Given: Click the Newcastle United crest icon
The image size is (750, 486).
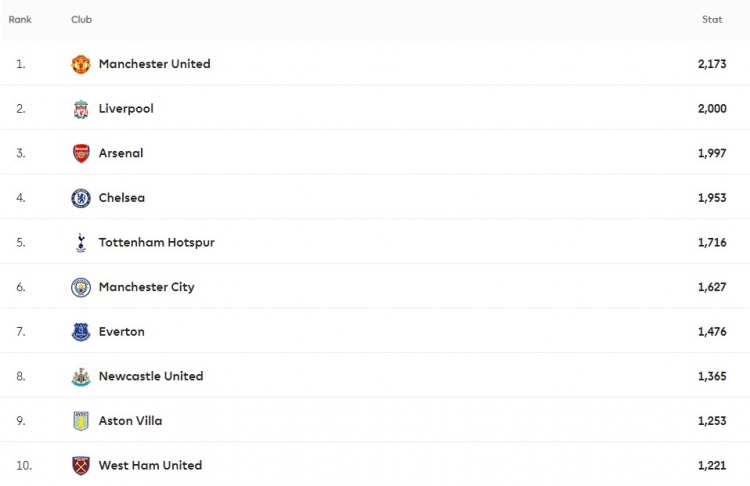Looking at the screenshot, I should pyautogui.click(x=81, y=376).
